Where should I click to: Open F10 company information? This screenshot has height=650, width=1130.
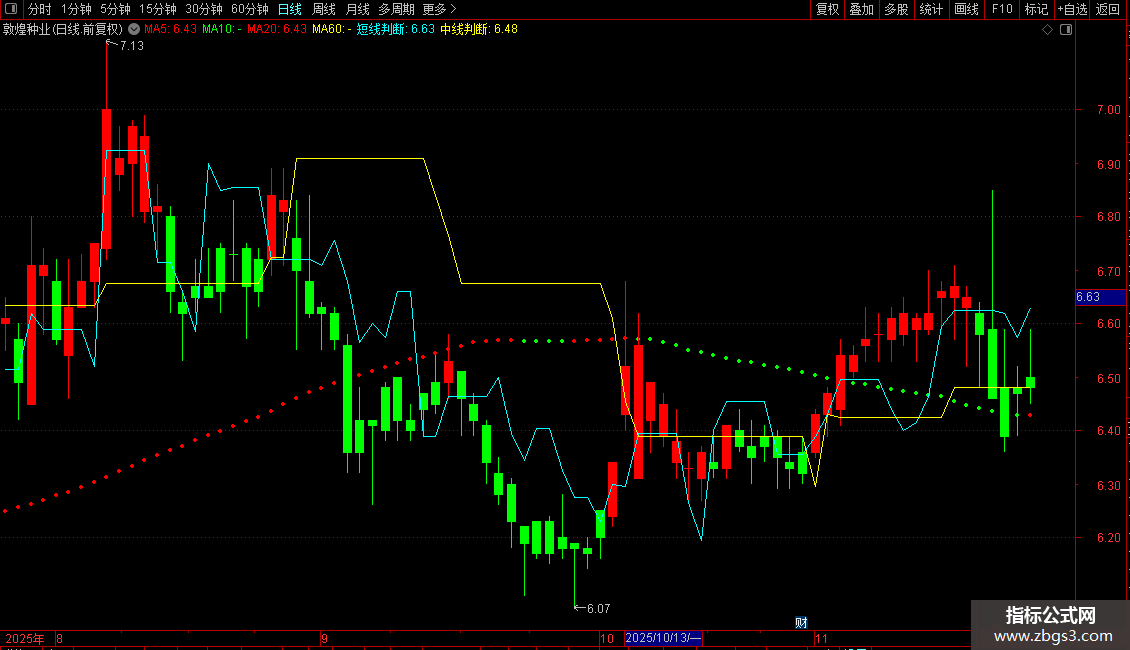coord(1002,9)
